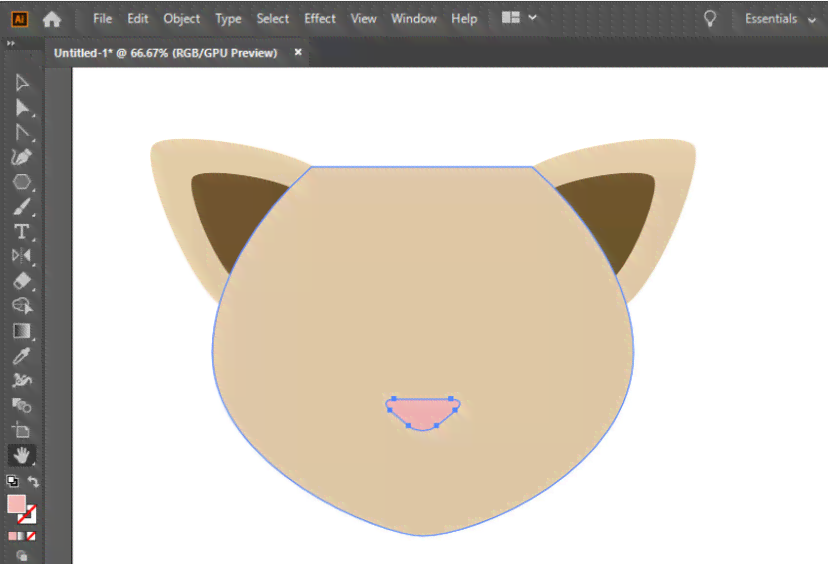Open the Essentials workspace dropdown
The width and height of the screenshot is (828, 564).
780,19
